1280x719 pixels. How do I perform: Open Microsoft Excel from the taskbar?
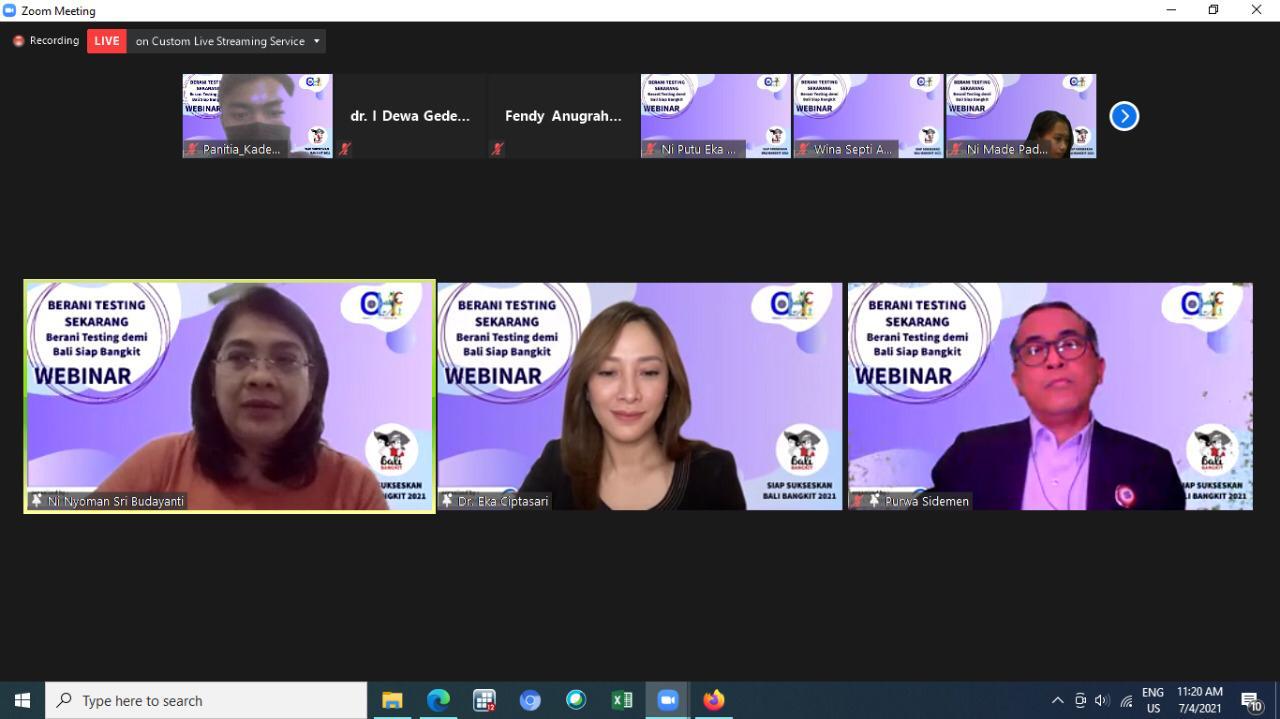pyautogui.click(x=622, y=700)
